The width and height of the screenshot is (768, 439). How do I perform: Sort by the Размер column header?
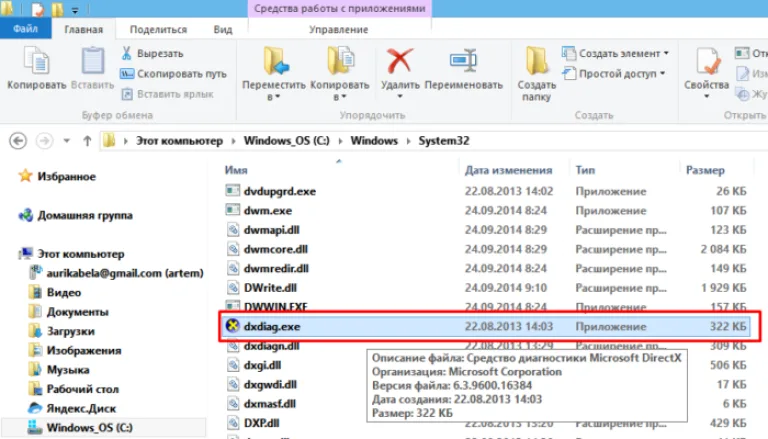click(705, 170)
